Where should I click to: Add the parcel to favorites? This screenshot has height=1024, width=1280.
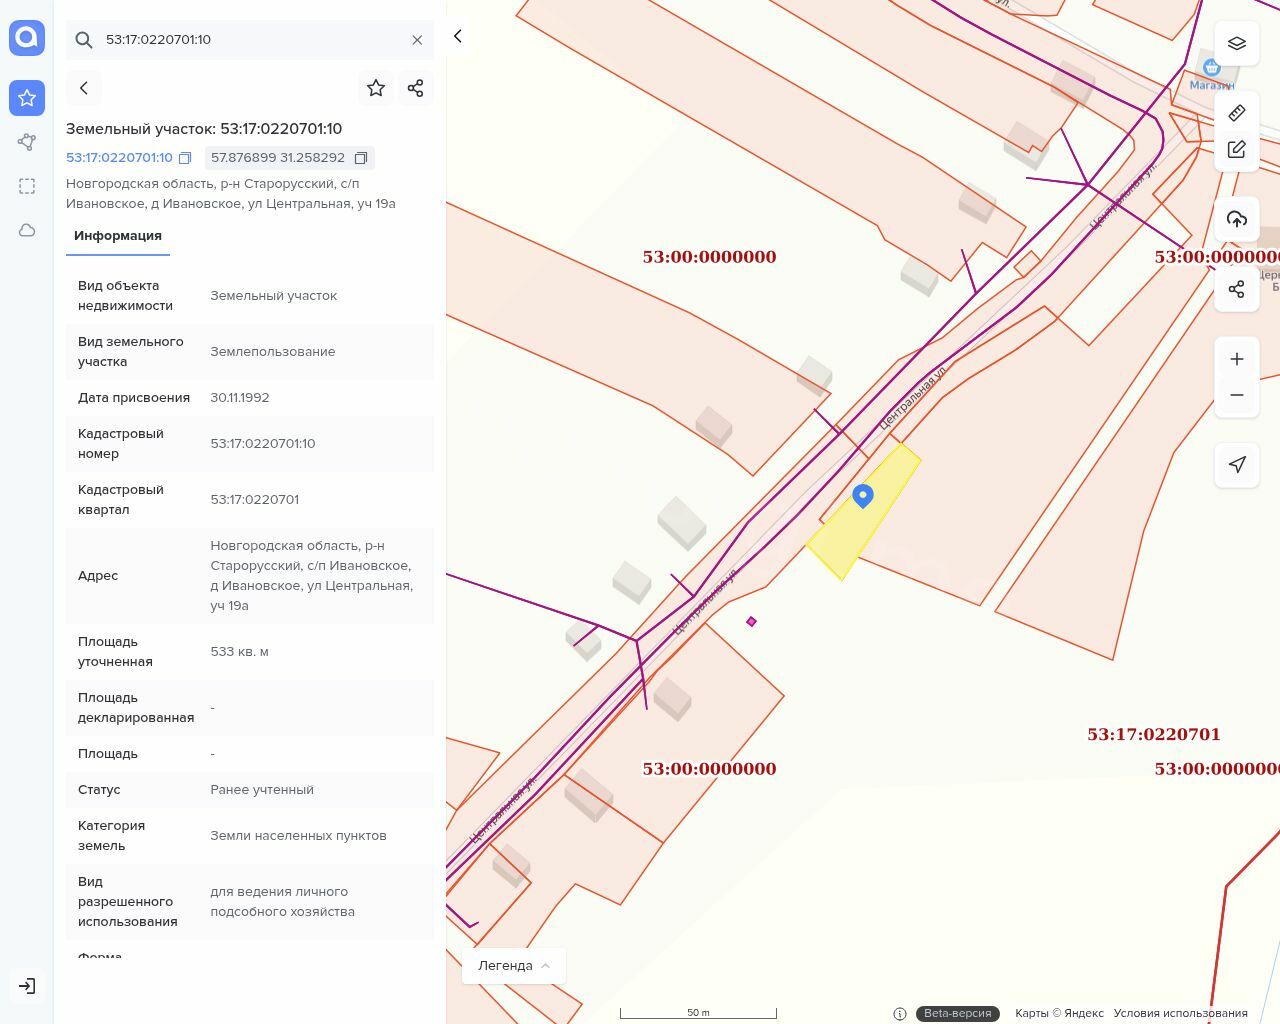pos(376,88)
